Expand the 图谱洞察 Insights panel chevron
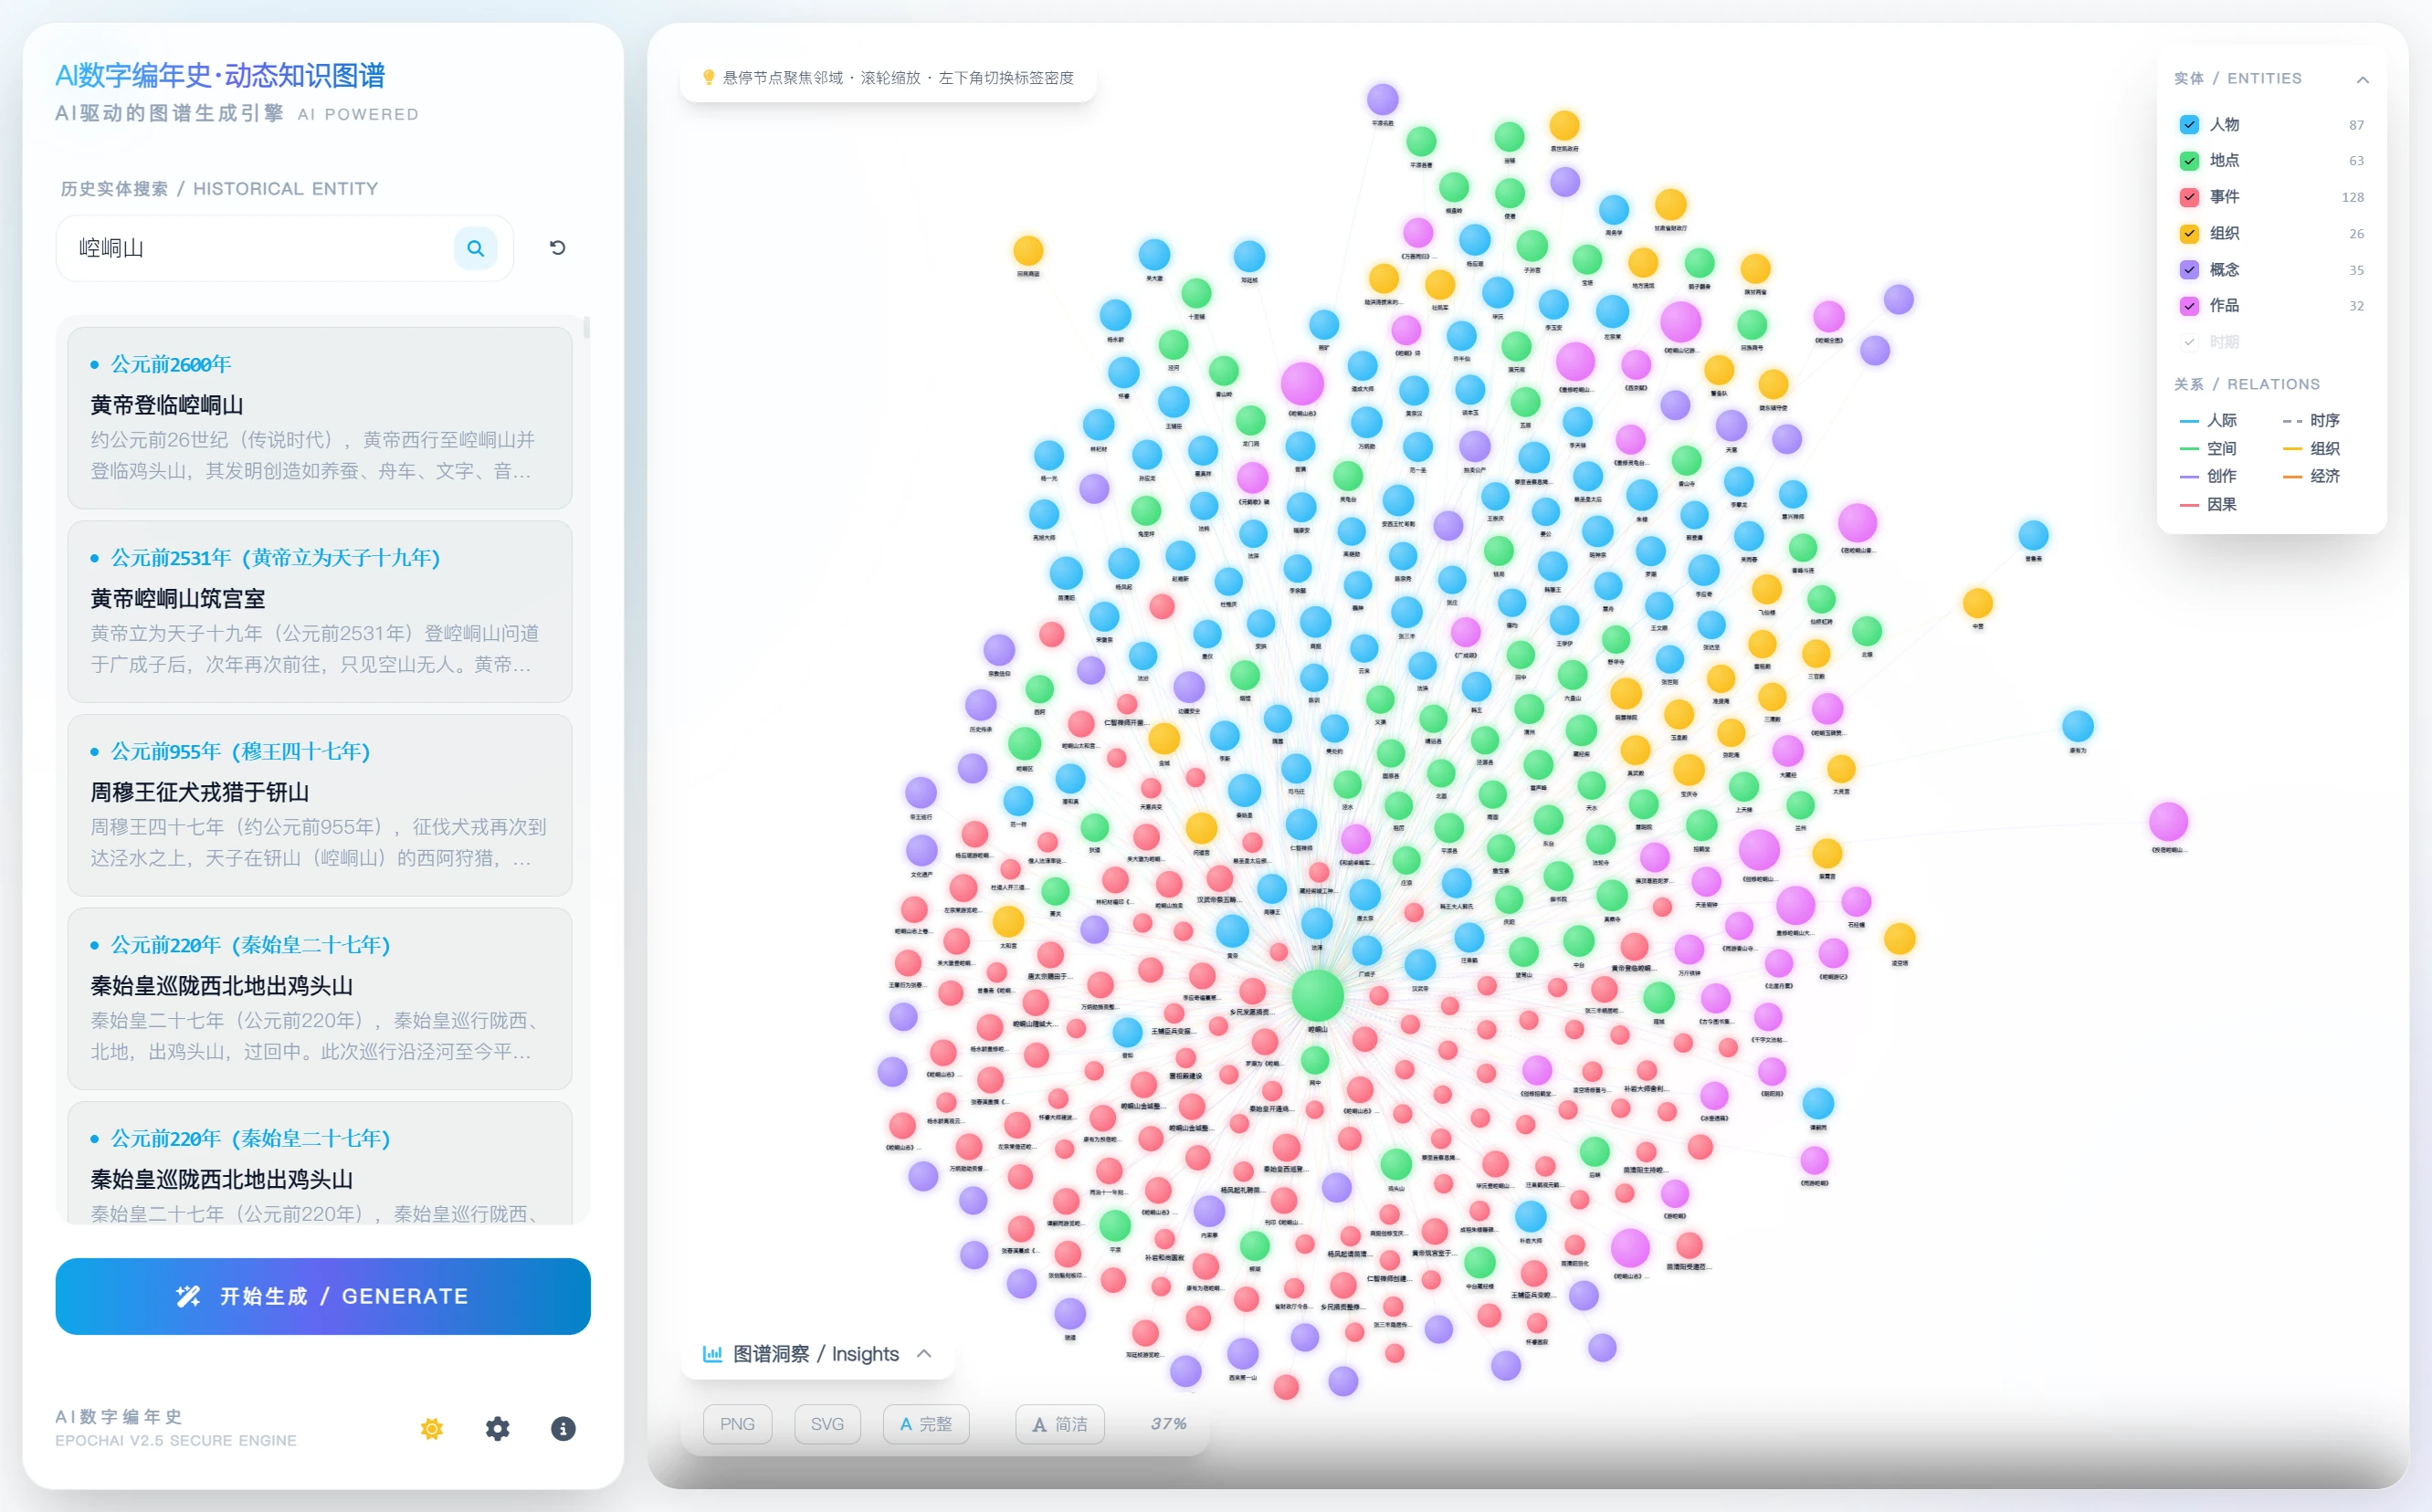 pos(924,1354)
